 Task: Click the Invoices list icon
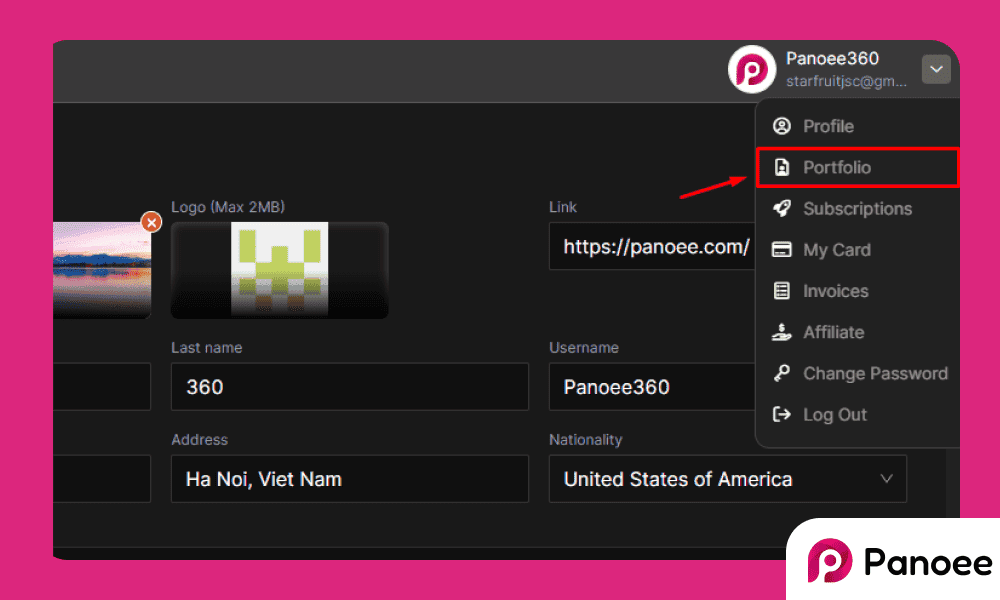pyautogui.click(x=782, y=291)
